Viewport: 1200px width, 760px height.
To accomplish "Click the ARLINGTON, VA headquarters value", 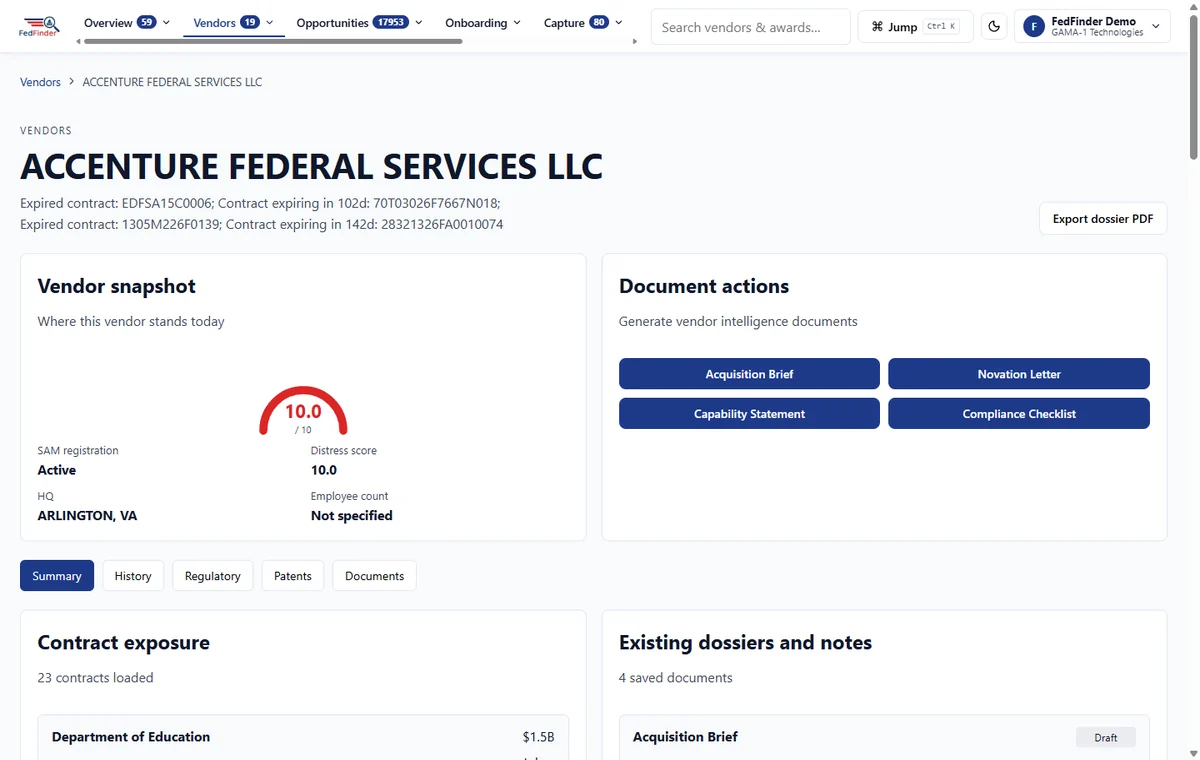I will coord(88,516).
